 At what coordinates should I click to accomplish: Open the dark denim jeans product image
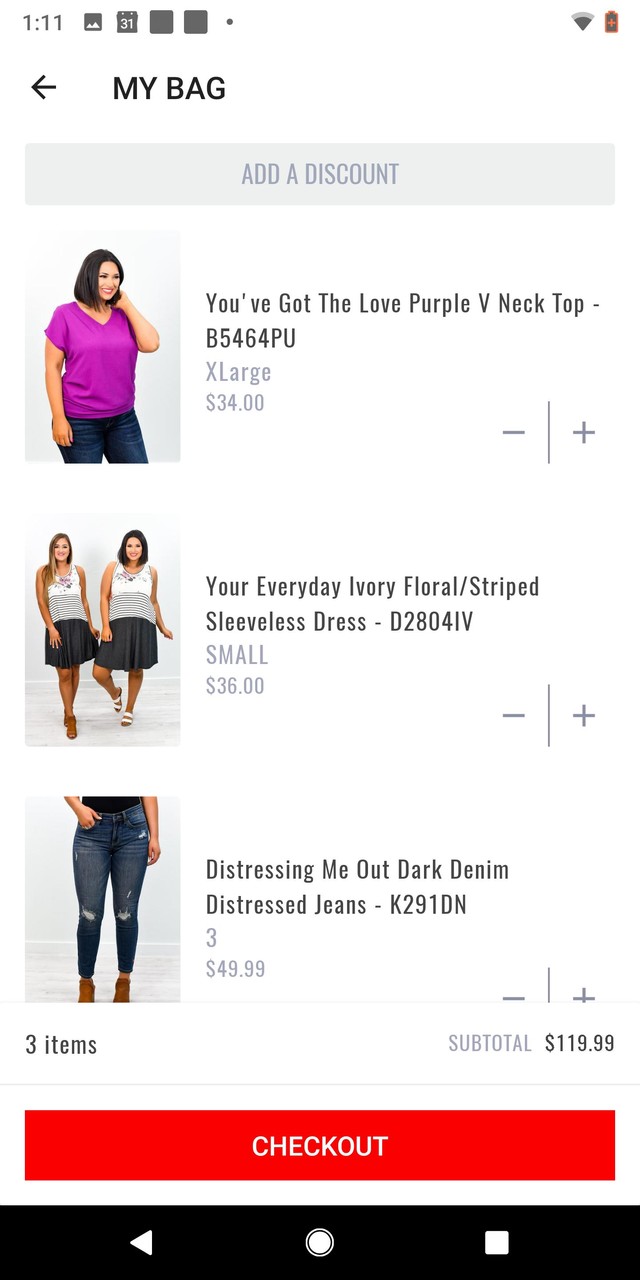(x=103, y=898)
